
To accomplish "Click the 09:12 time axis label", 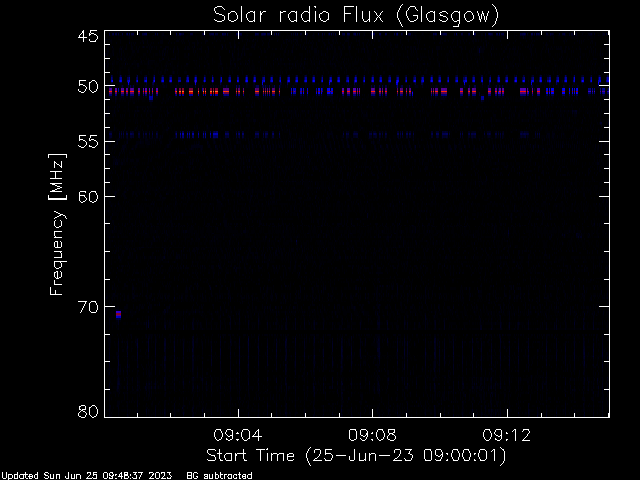I will click(x=507, y=435).
